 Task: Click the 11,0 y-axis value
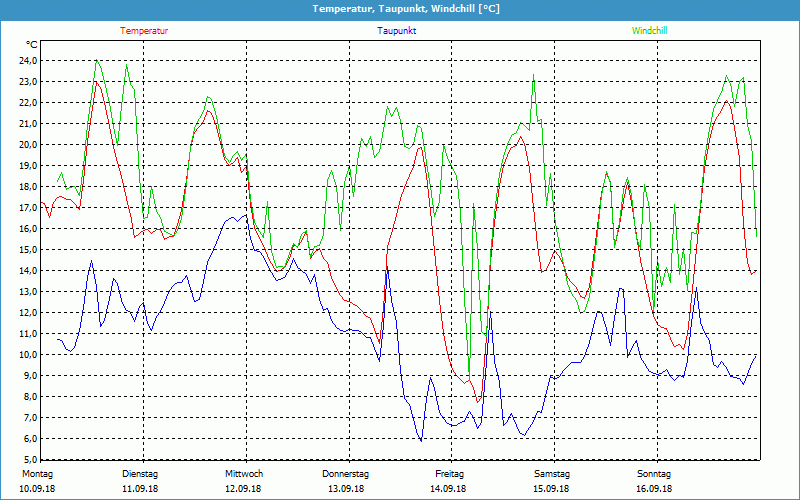pos(29,334)
